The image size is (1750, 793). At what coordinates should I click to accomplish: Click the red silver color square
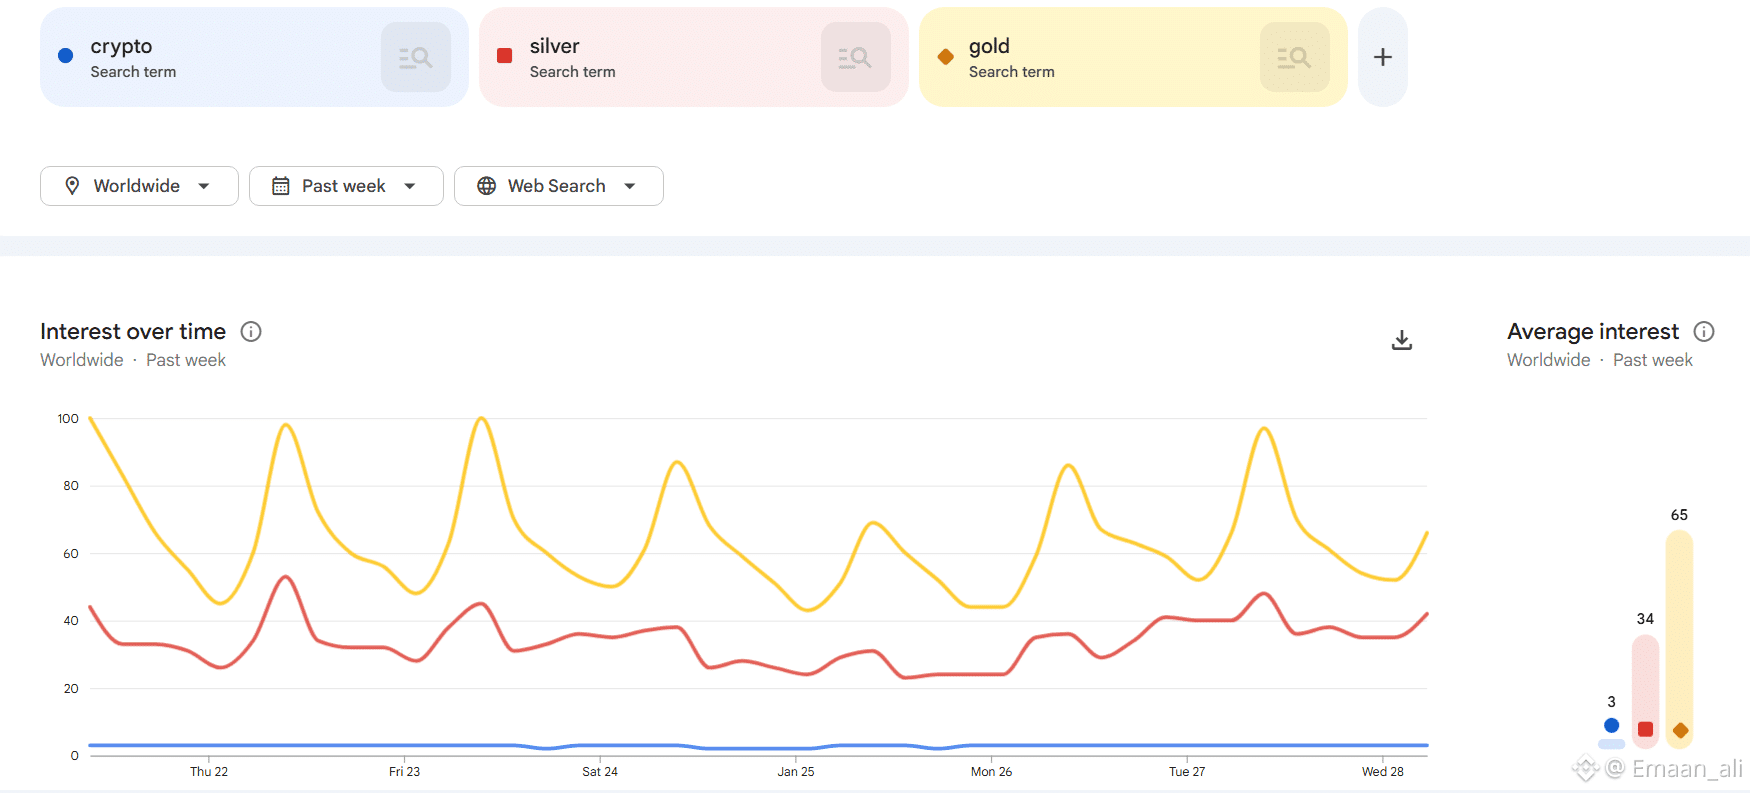point(505,56)
